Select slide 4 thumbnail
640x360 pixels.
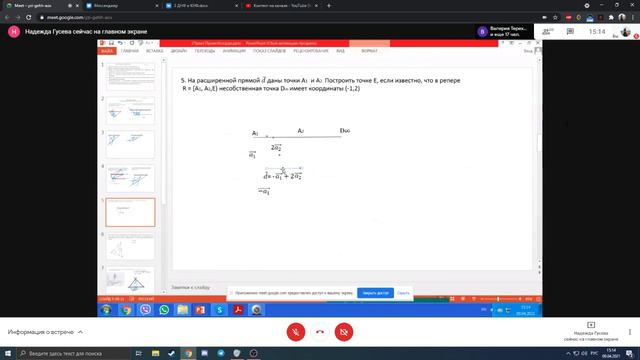coord(131,178)
